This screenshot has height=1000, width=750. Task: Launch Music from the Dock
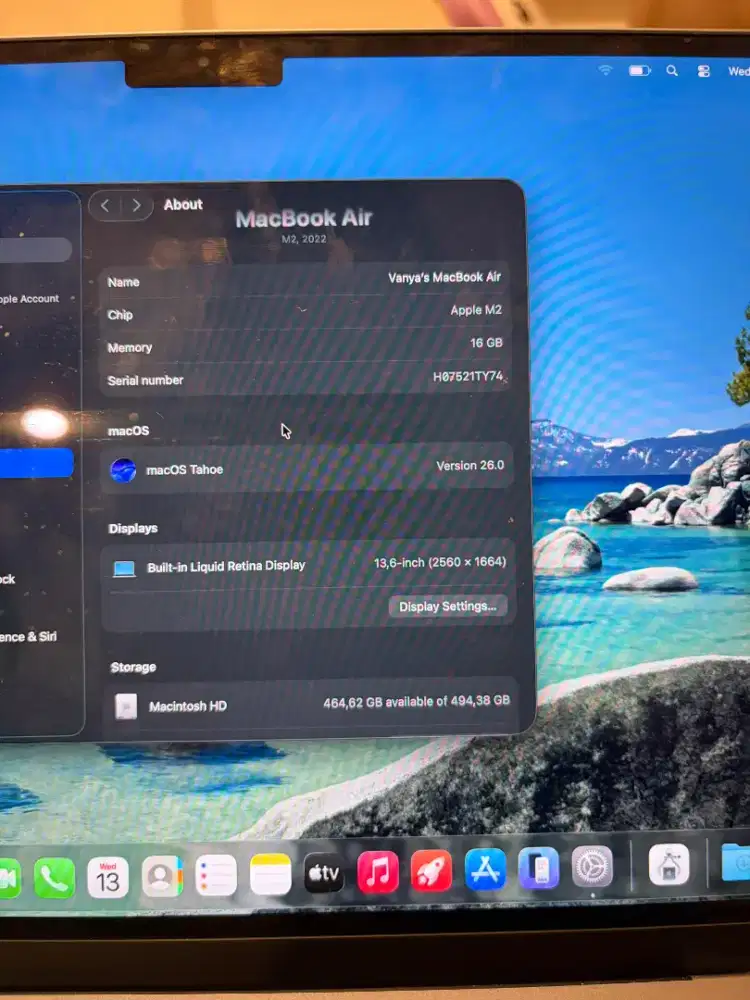click(378, 872)
